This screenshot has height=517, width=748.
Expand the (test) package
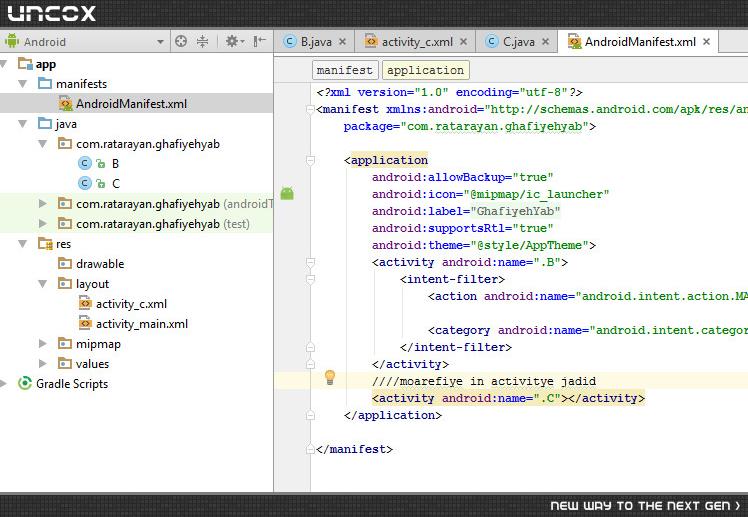tap(42, 224)
